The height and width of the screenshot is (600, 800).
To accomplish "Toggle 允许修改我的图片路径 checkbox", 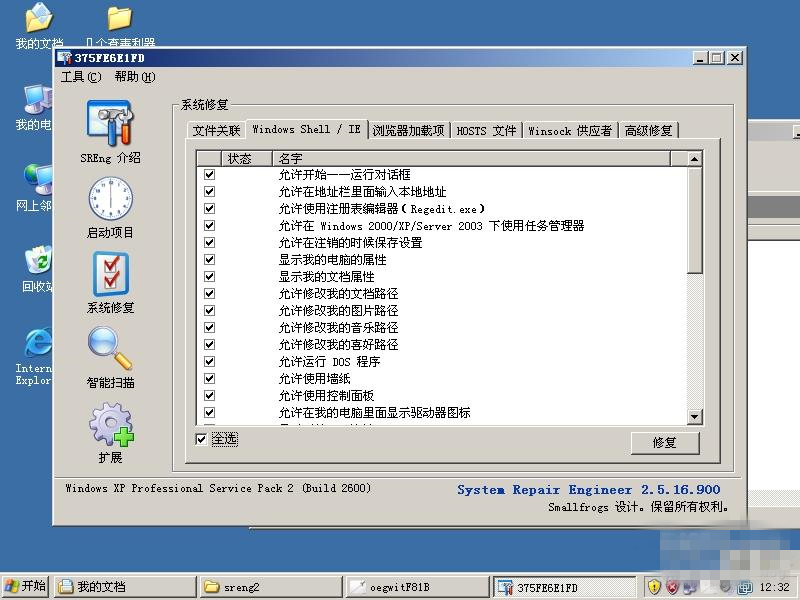I will pos(209,311).
